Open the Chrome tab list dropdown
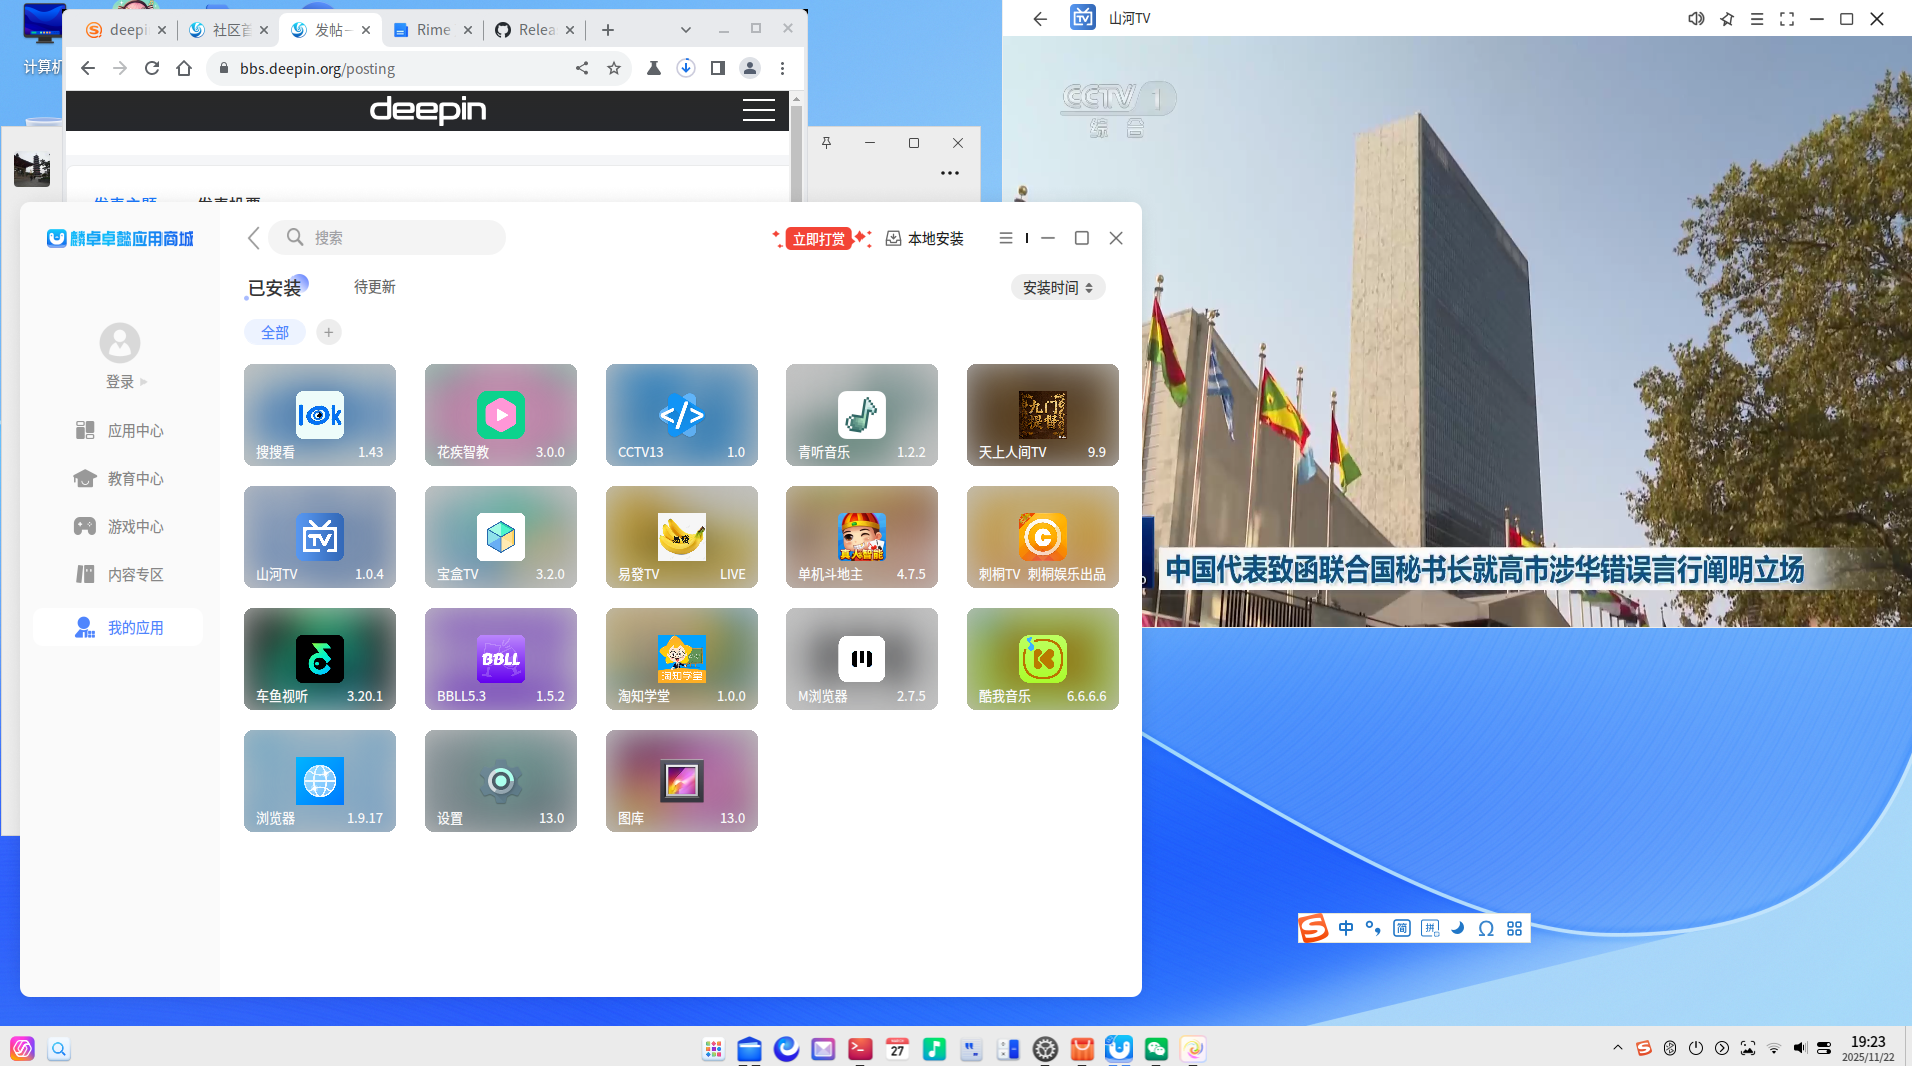The image size is (1912, 1066). (686, 30)
